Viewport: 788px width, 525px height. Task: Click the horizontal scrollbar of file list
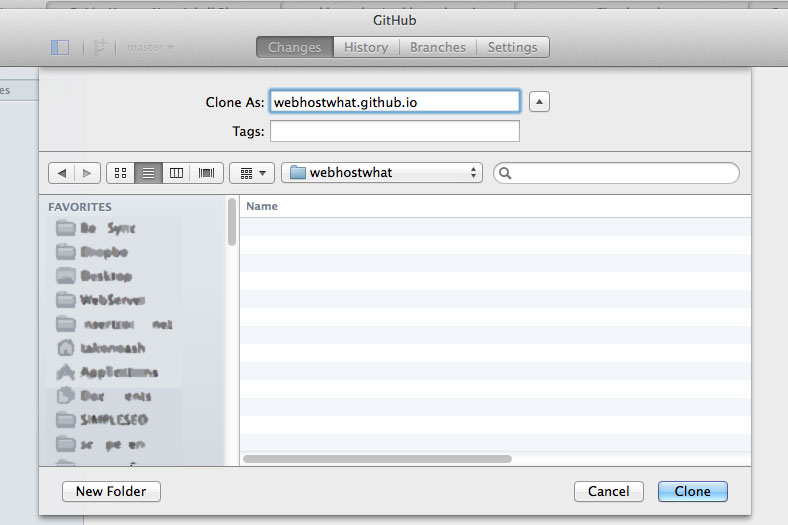377,459
